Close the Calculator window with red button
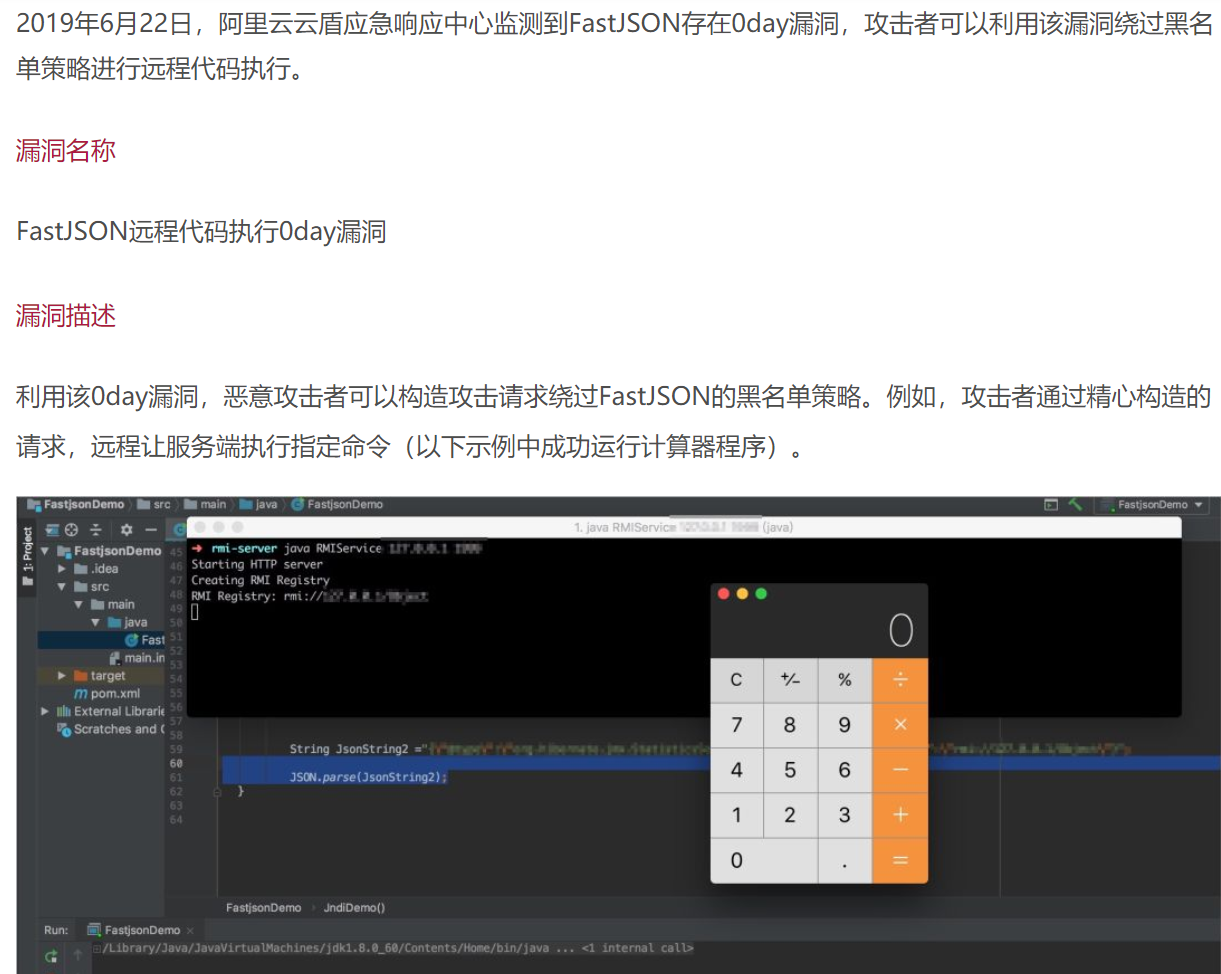This screenshot has width=1221, height=974. coord(724,594)
